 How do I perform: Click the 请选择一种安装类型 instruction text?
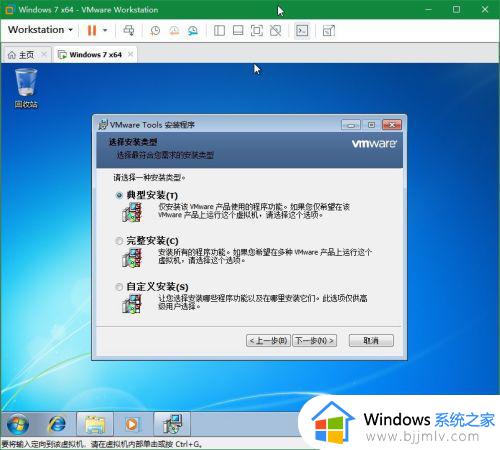pos(149,177)
